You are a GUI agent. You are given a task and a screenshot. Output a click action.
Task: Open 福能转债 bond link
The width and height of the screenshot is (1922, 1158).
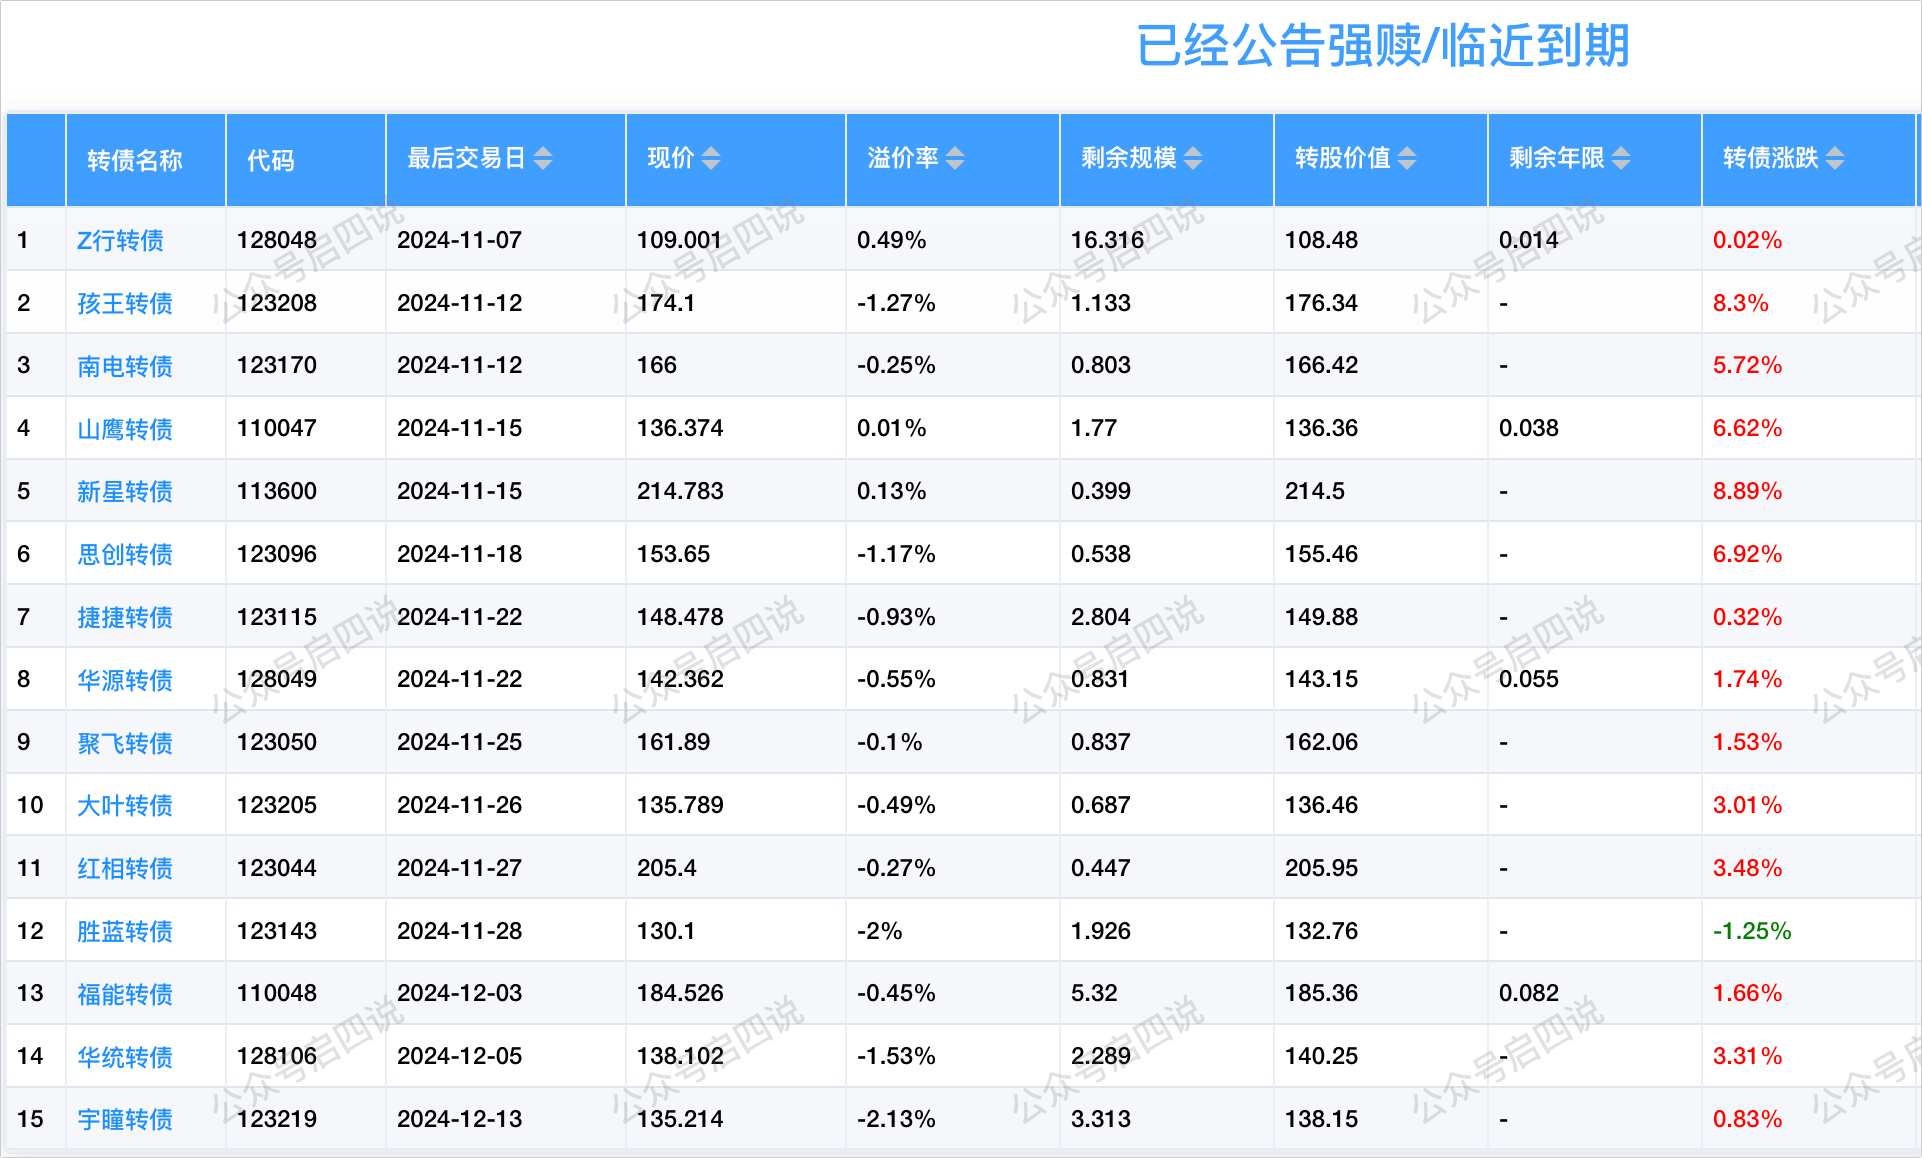[x=125, y=994]
